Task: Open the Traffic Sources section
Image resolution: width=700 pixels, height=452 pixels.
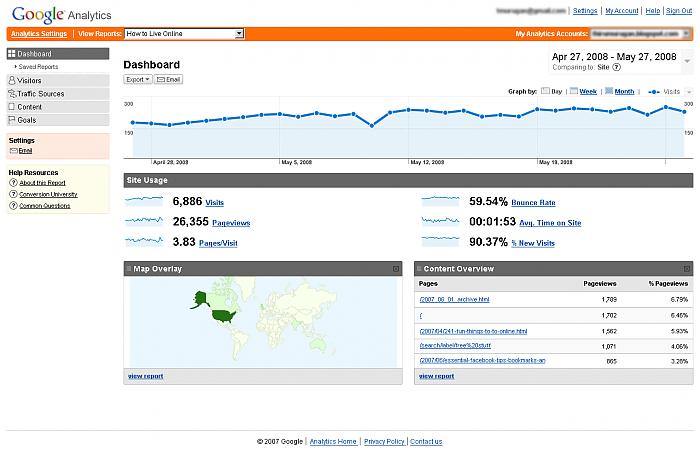Action: 58,94
